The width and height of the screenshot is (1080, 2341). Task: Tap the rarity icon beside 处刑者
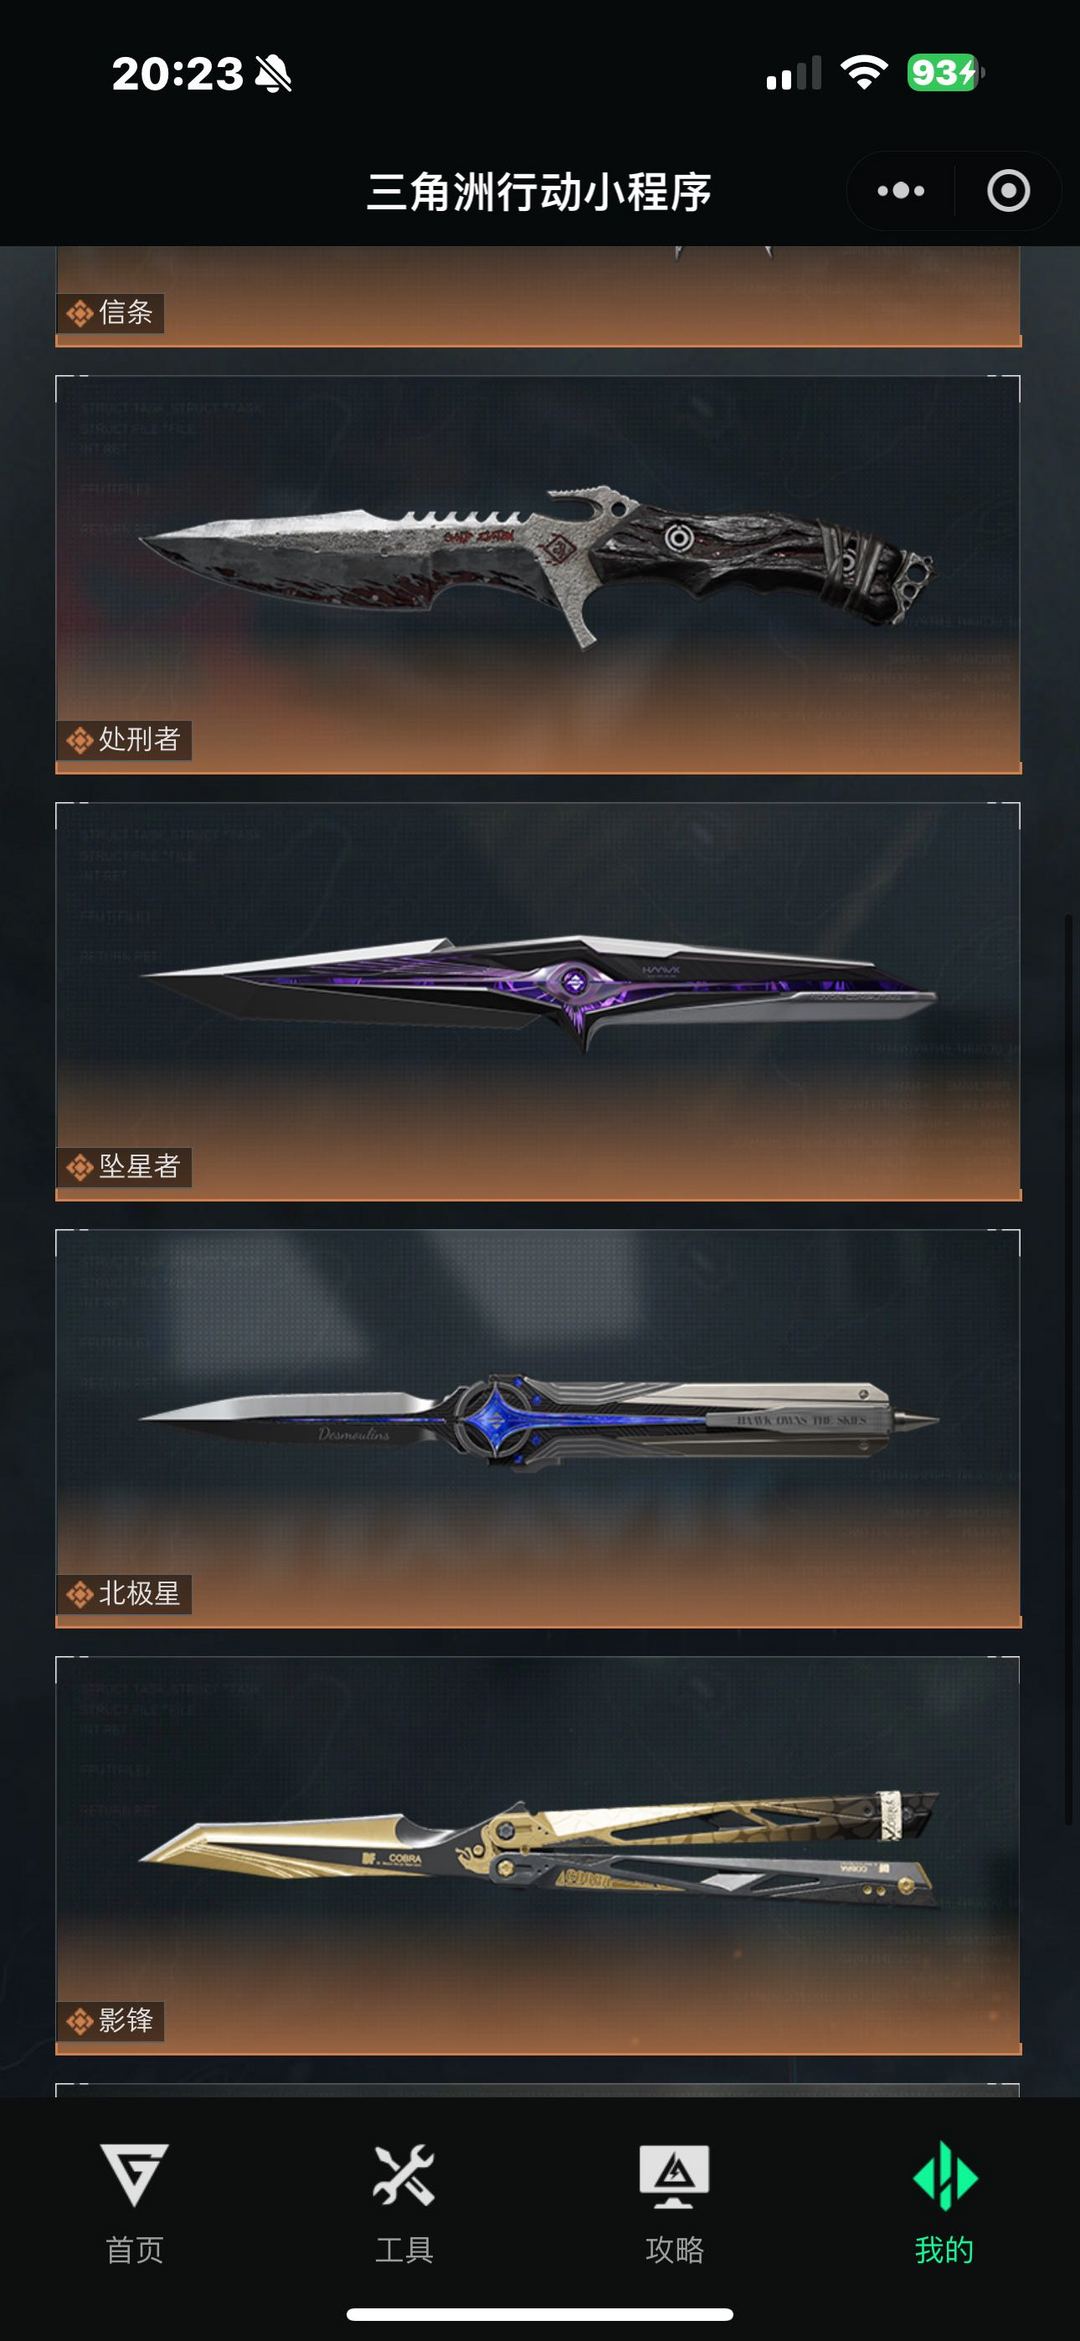point(80,740)
